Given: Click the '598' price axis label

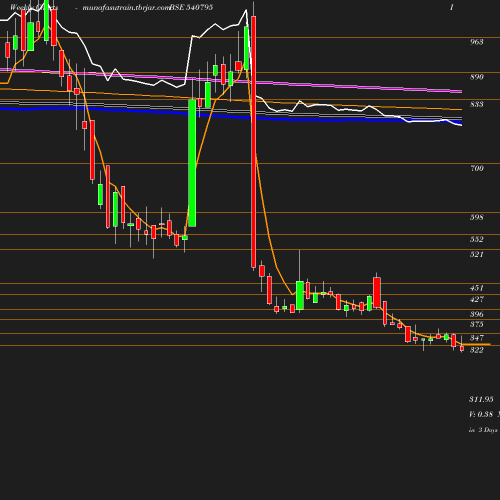Looking at the screenshot, I should [477, 217].
